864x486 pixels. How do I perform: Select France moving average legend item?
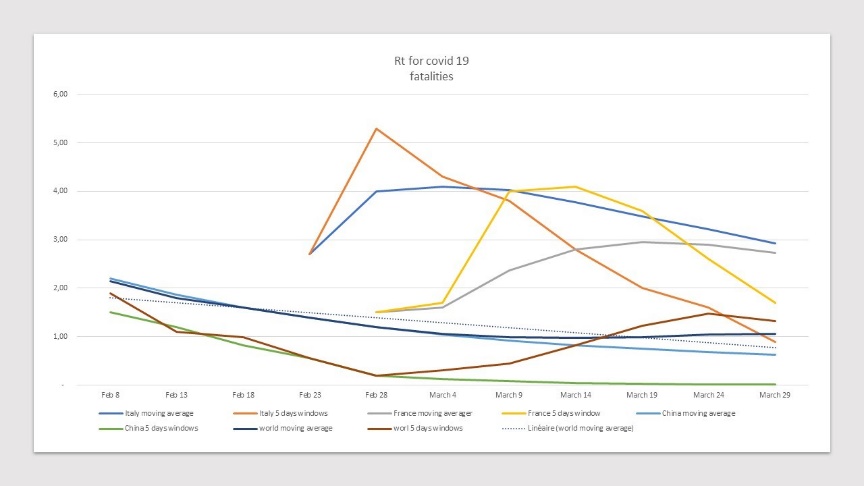(420, 413)
